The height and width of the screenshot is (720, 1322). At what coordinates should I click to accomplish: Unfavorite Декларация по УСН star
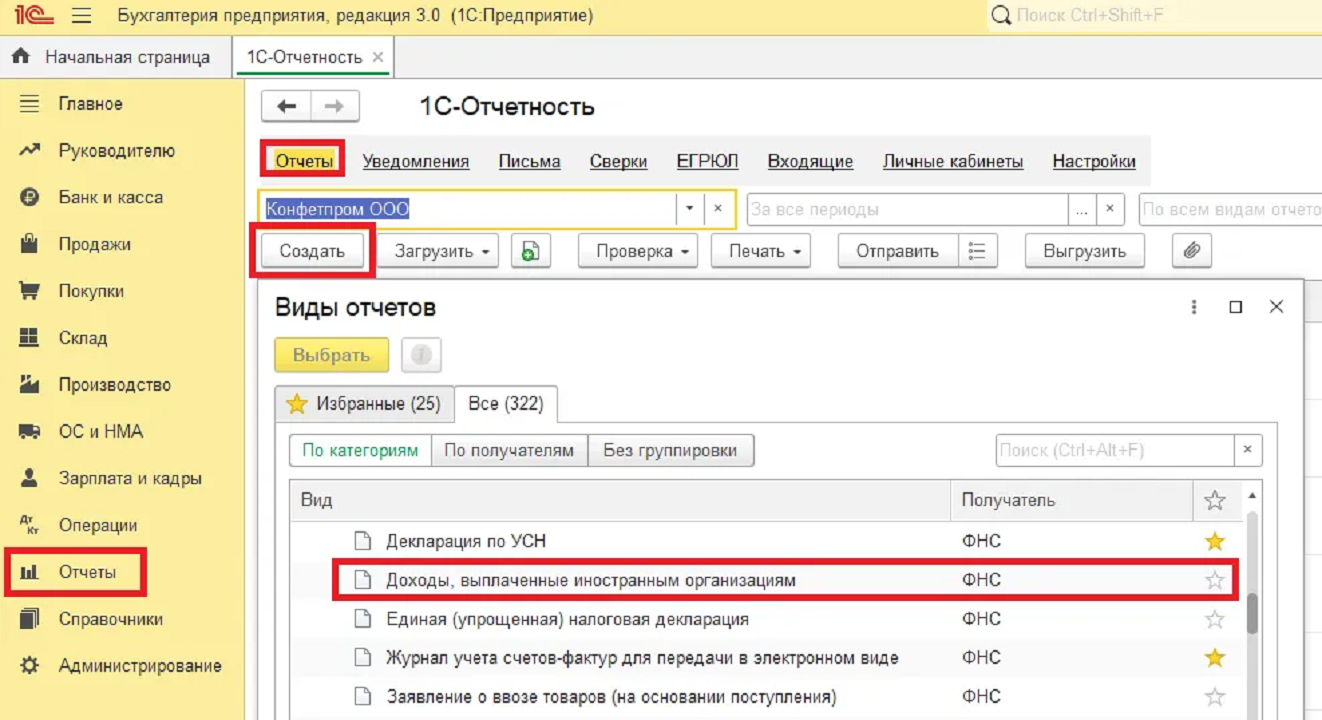pyautogui.click(x=1215, y=541)
